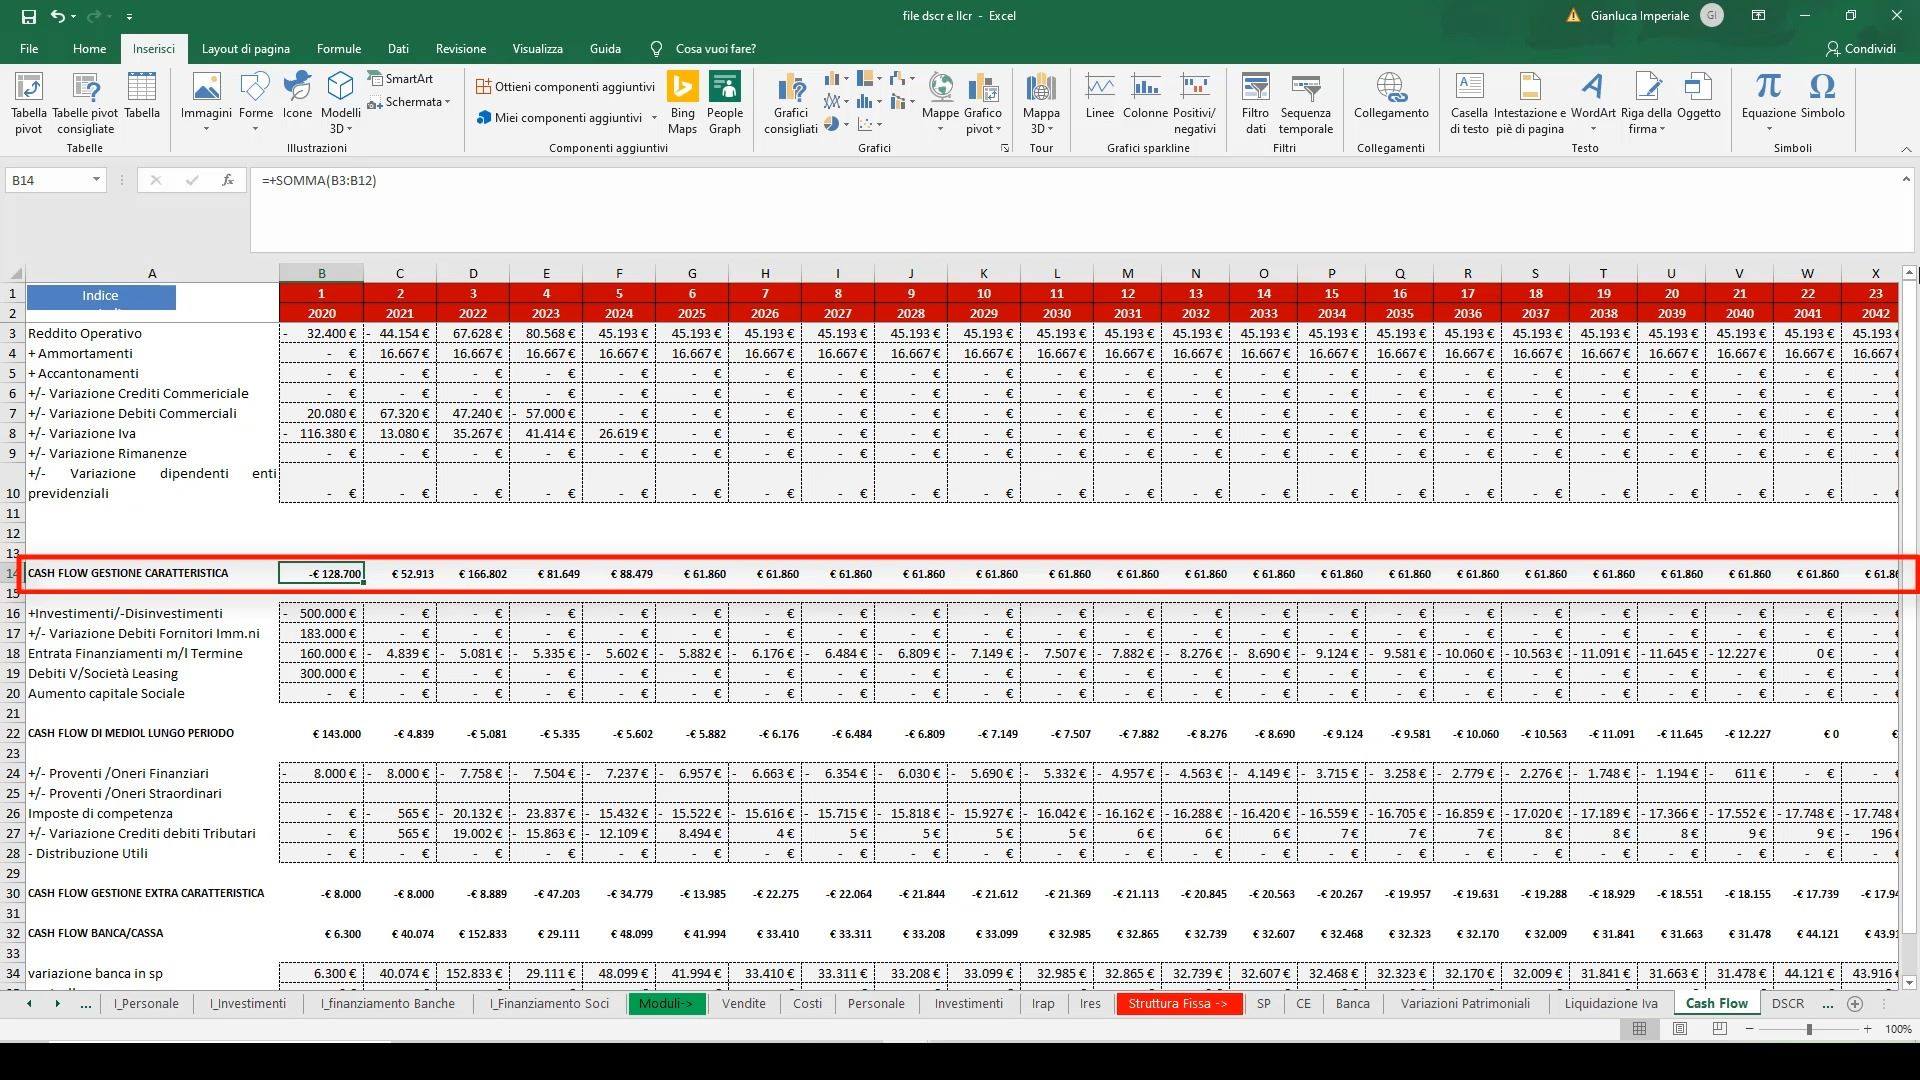Open the Formule ribbon tab

339,49
